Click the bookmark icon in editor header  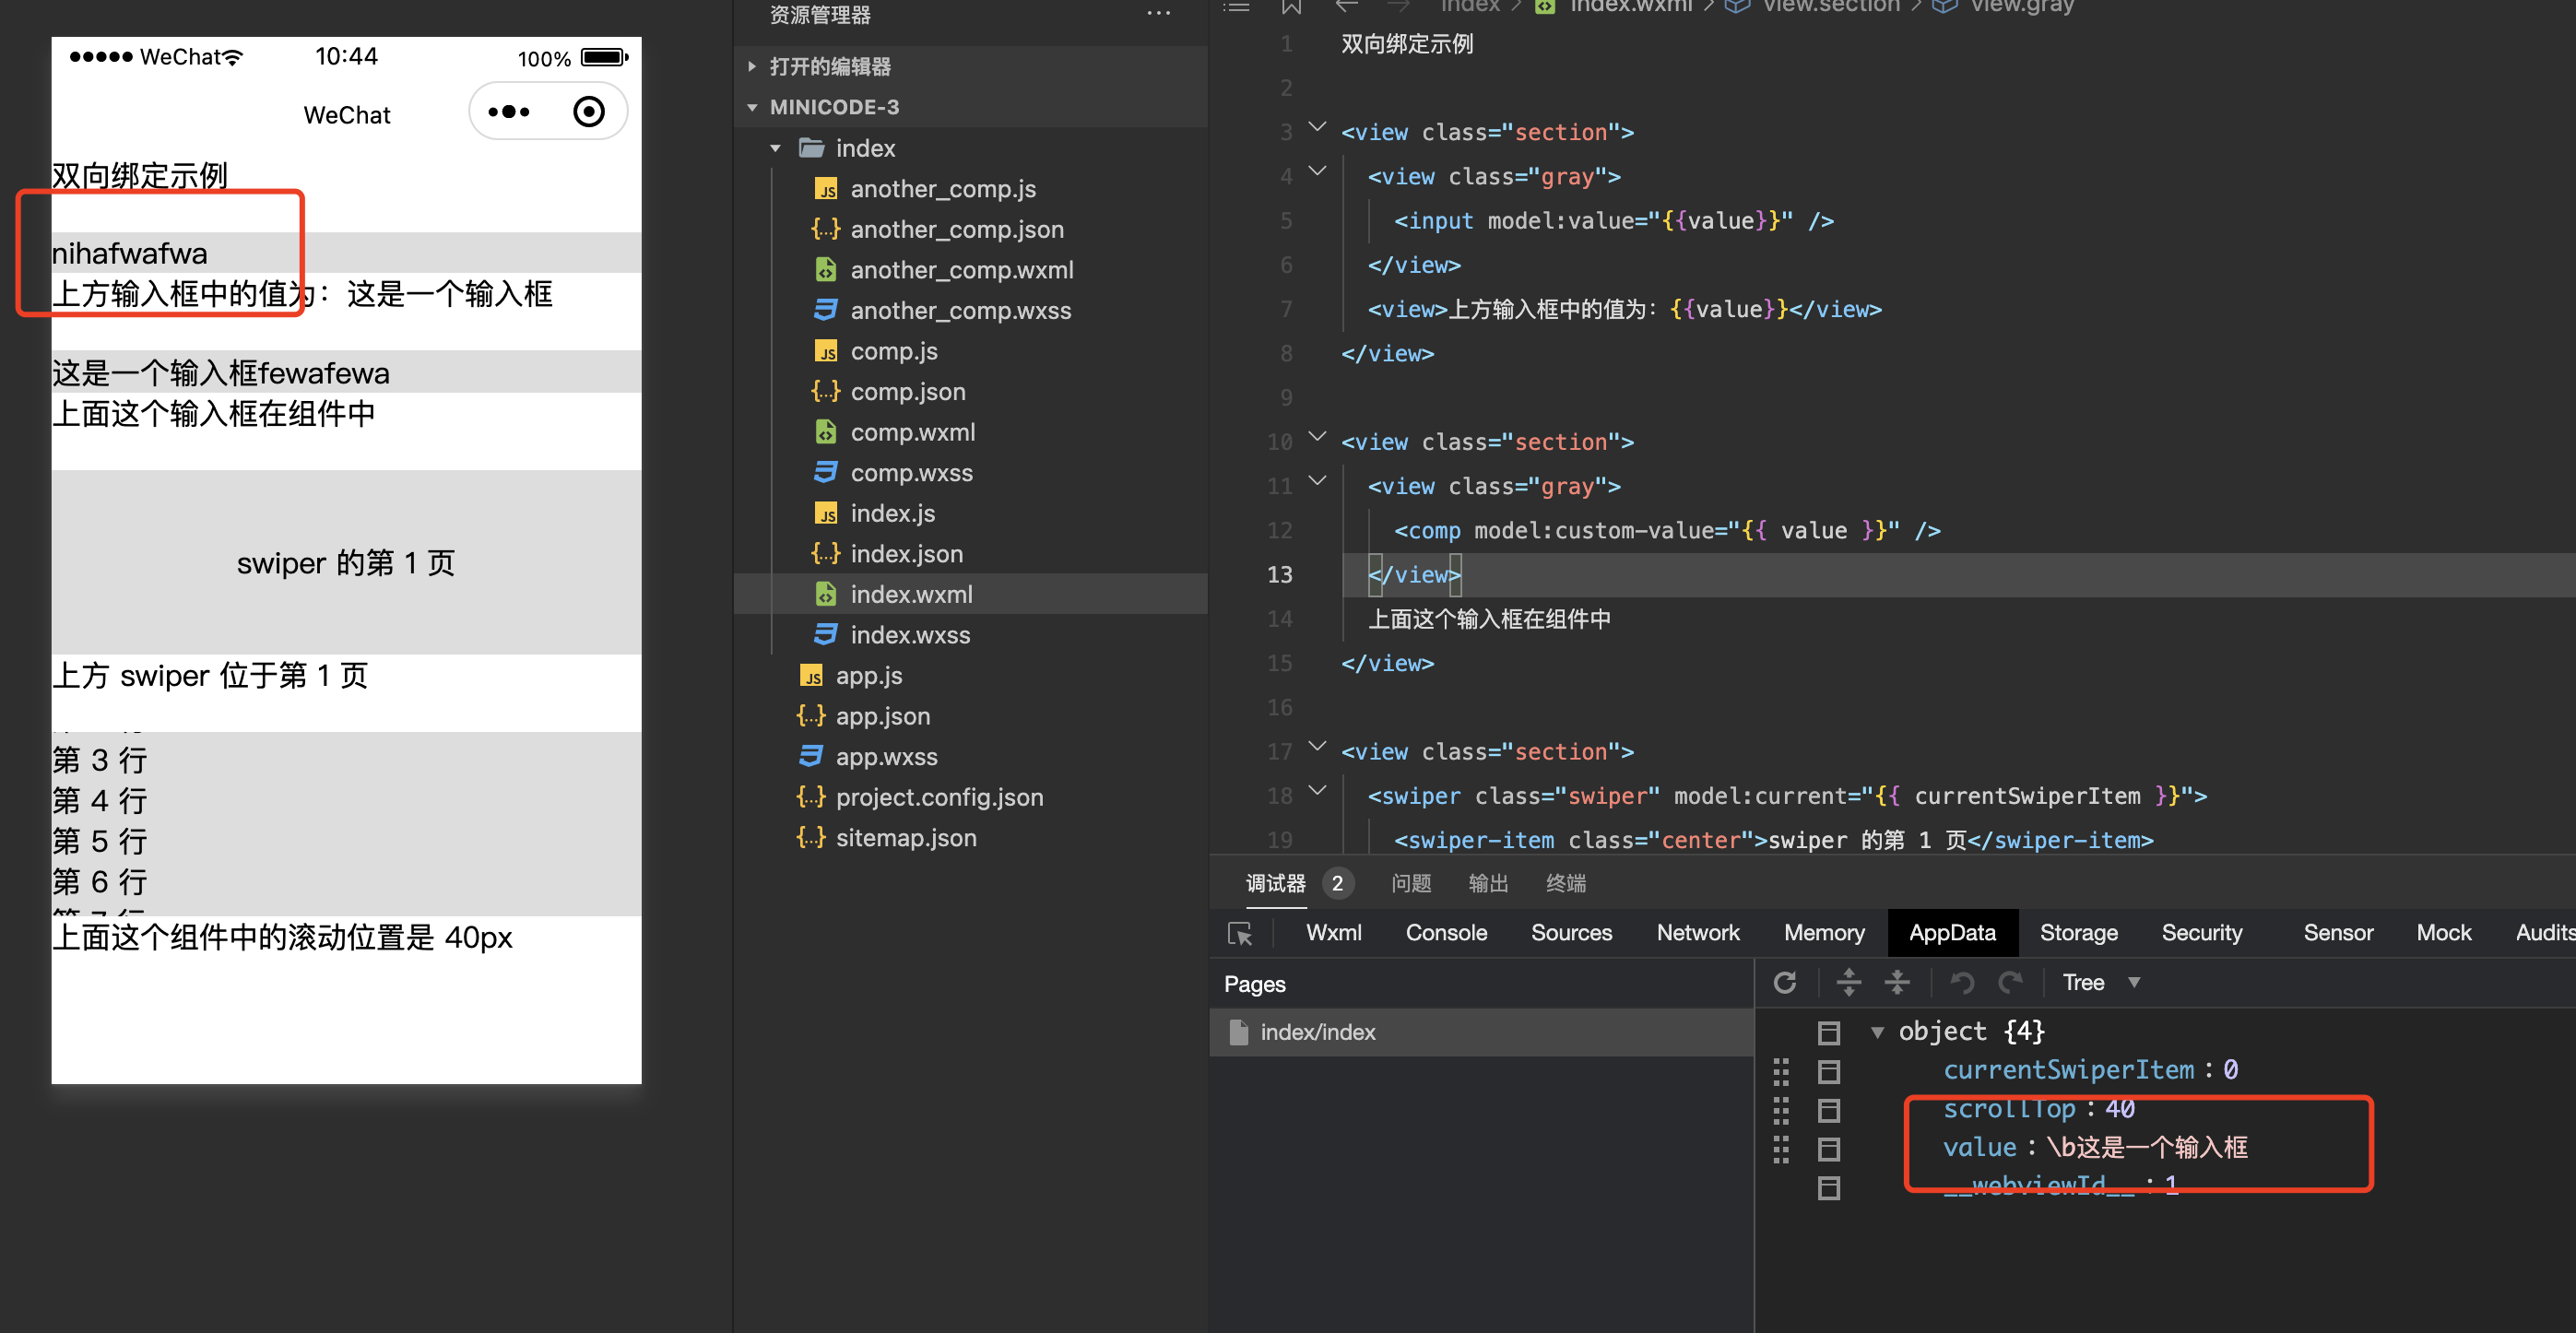pos(1291,7)
